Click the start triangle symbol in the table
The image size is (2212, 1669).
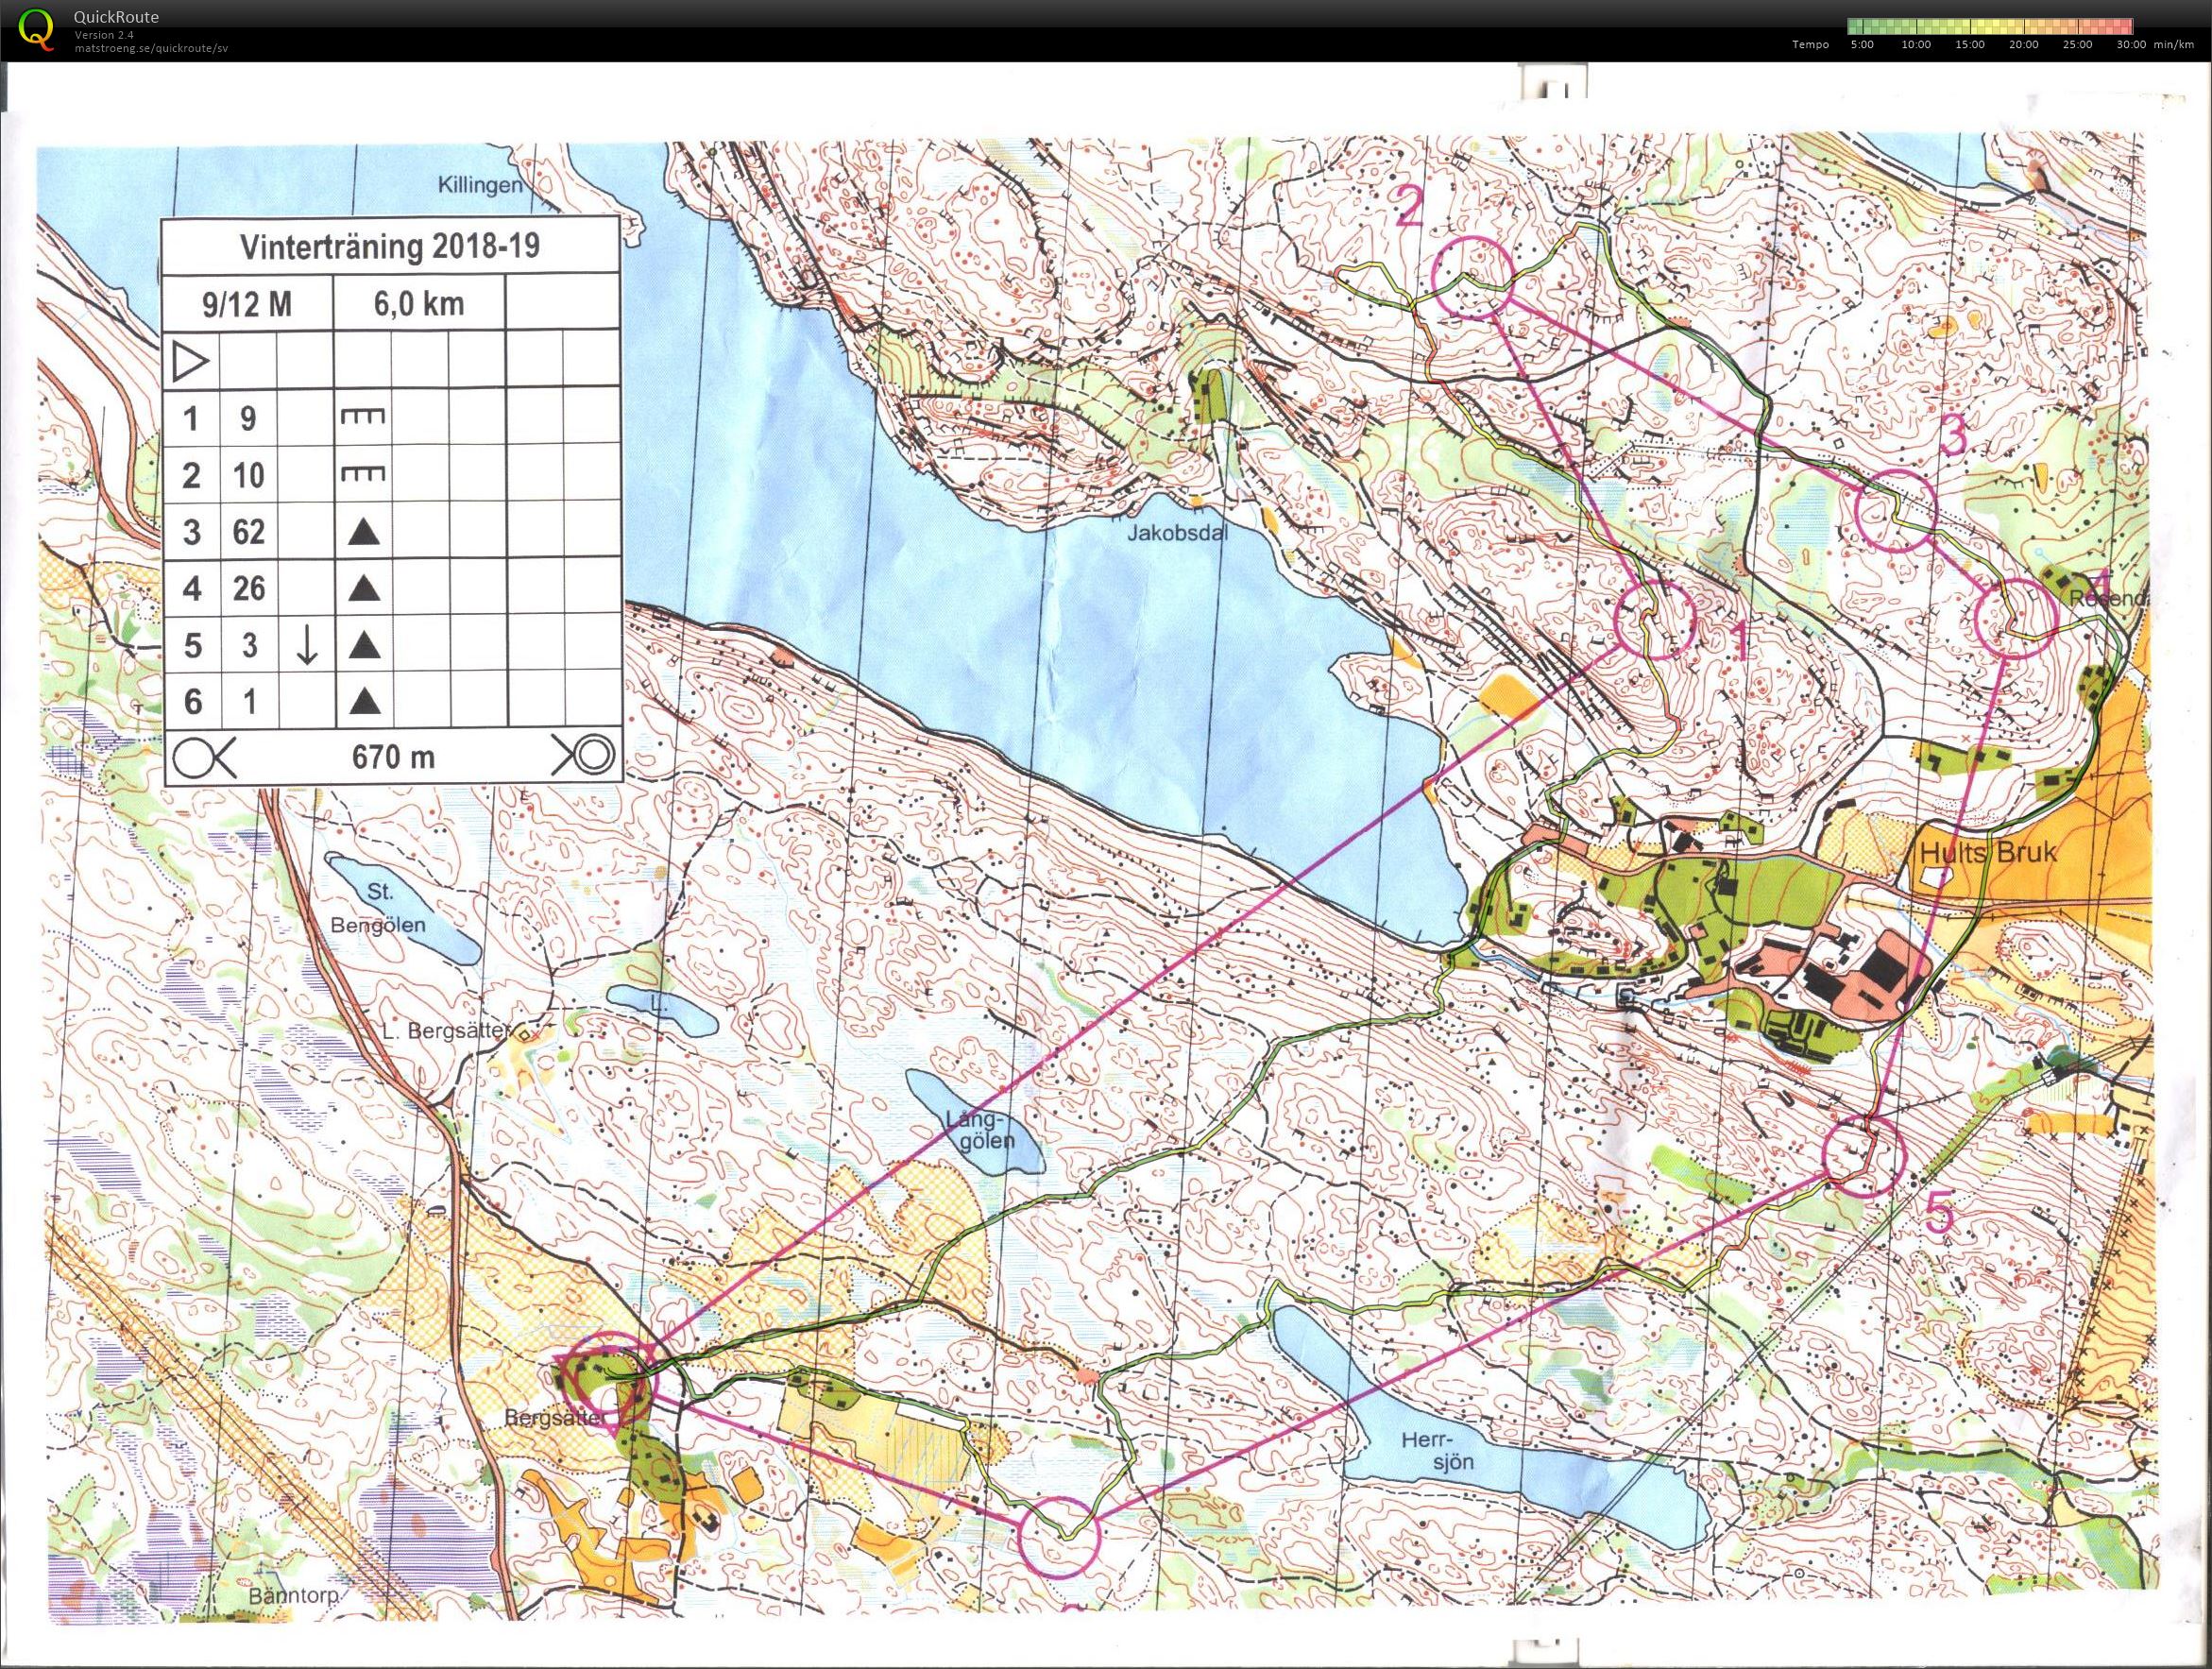point(190,361)
